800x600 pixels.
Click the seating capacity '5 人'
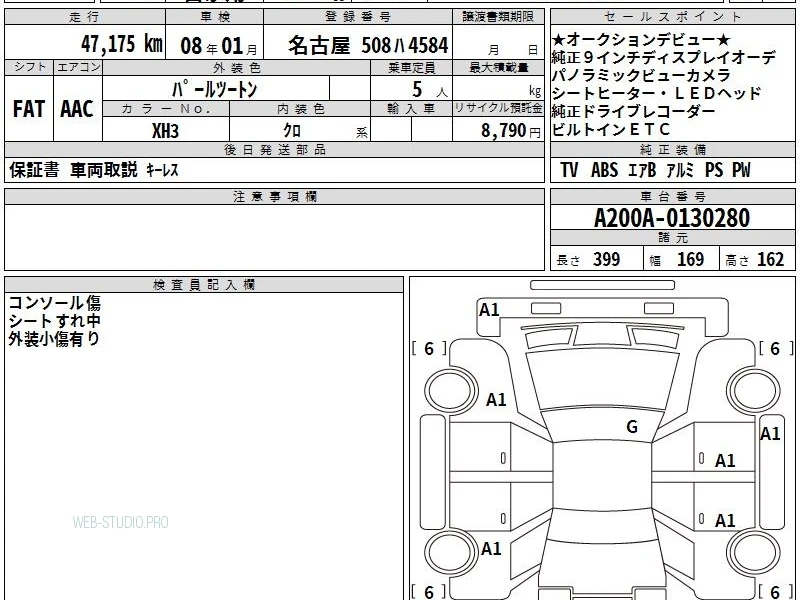click(429, 90)
